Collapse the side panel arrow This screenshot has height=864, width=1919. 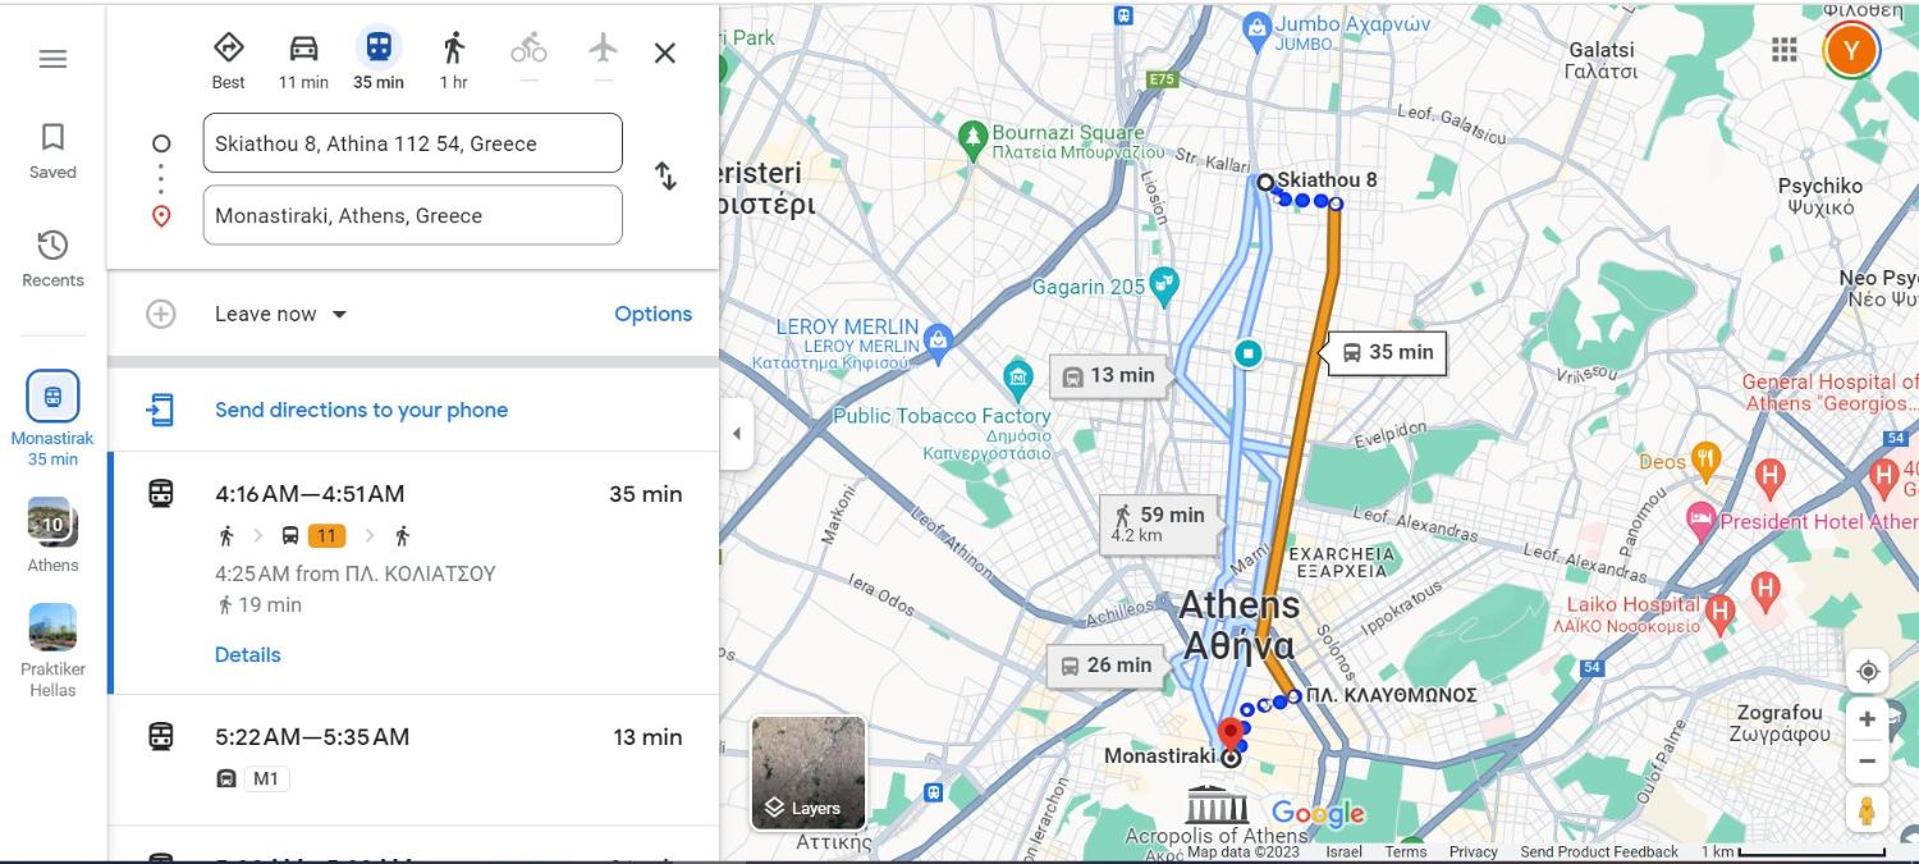(736, 433)
